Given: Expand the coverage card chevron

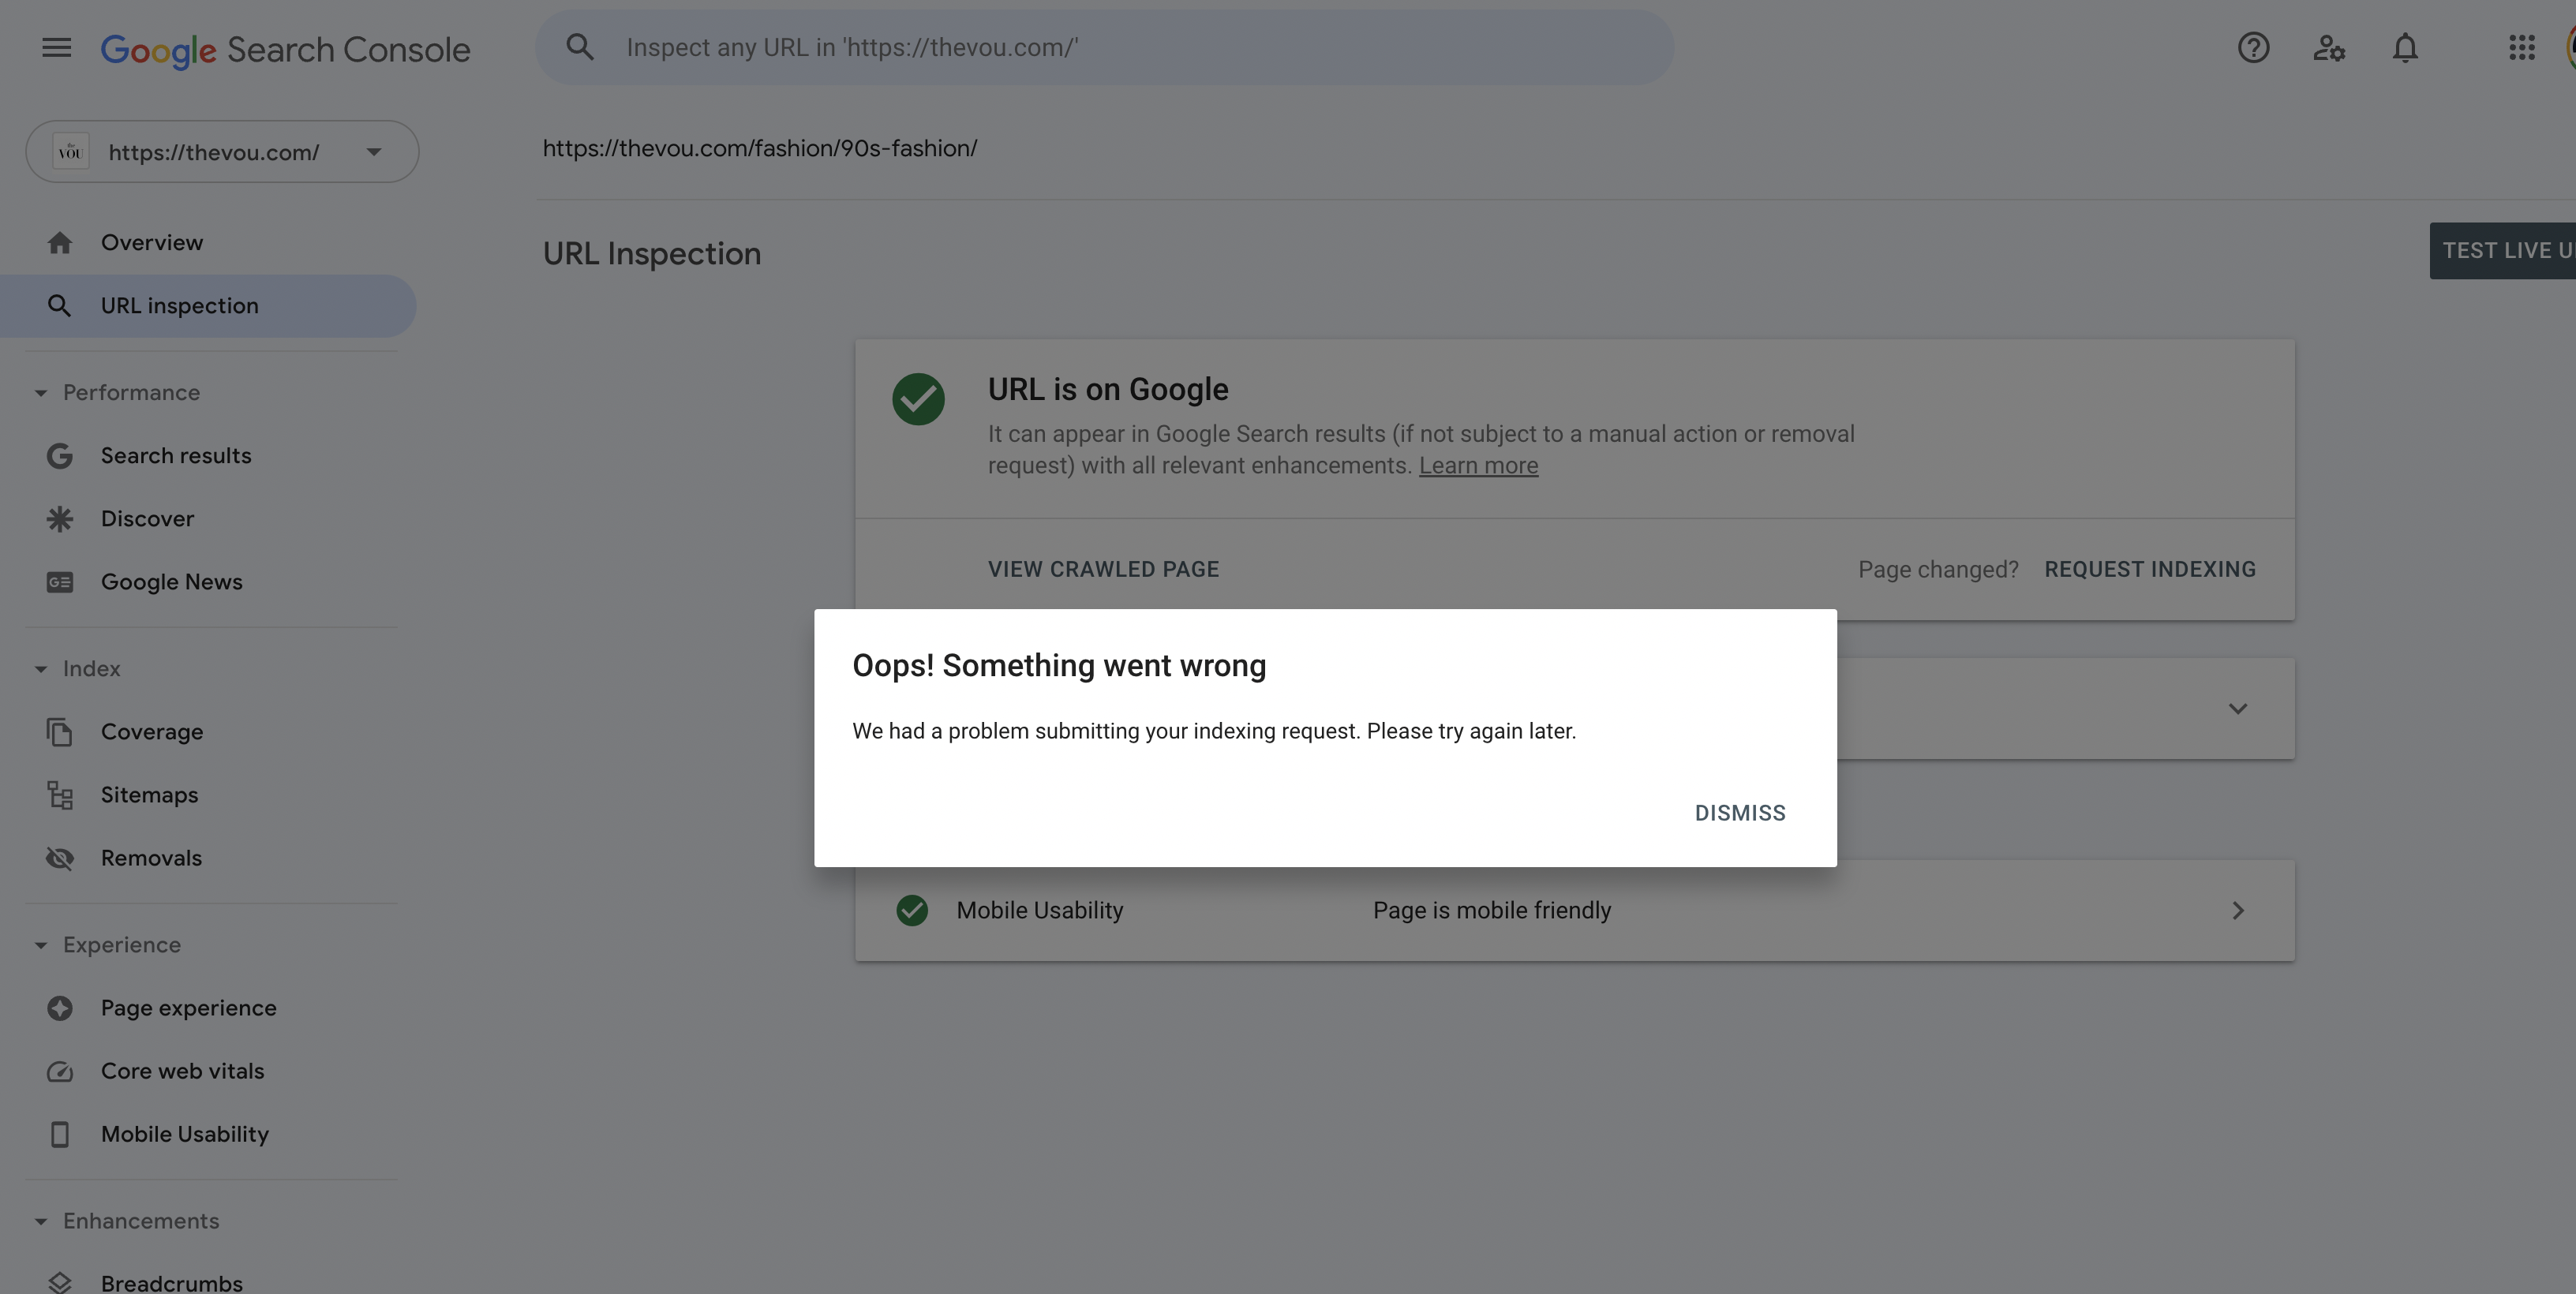Looking at the screenshot, I should click(2238, 709).
